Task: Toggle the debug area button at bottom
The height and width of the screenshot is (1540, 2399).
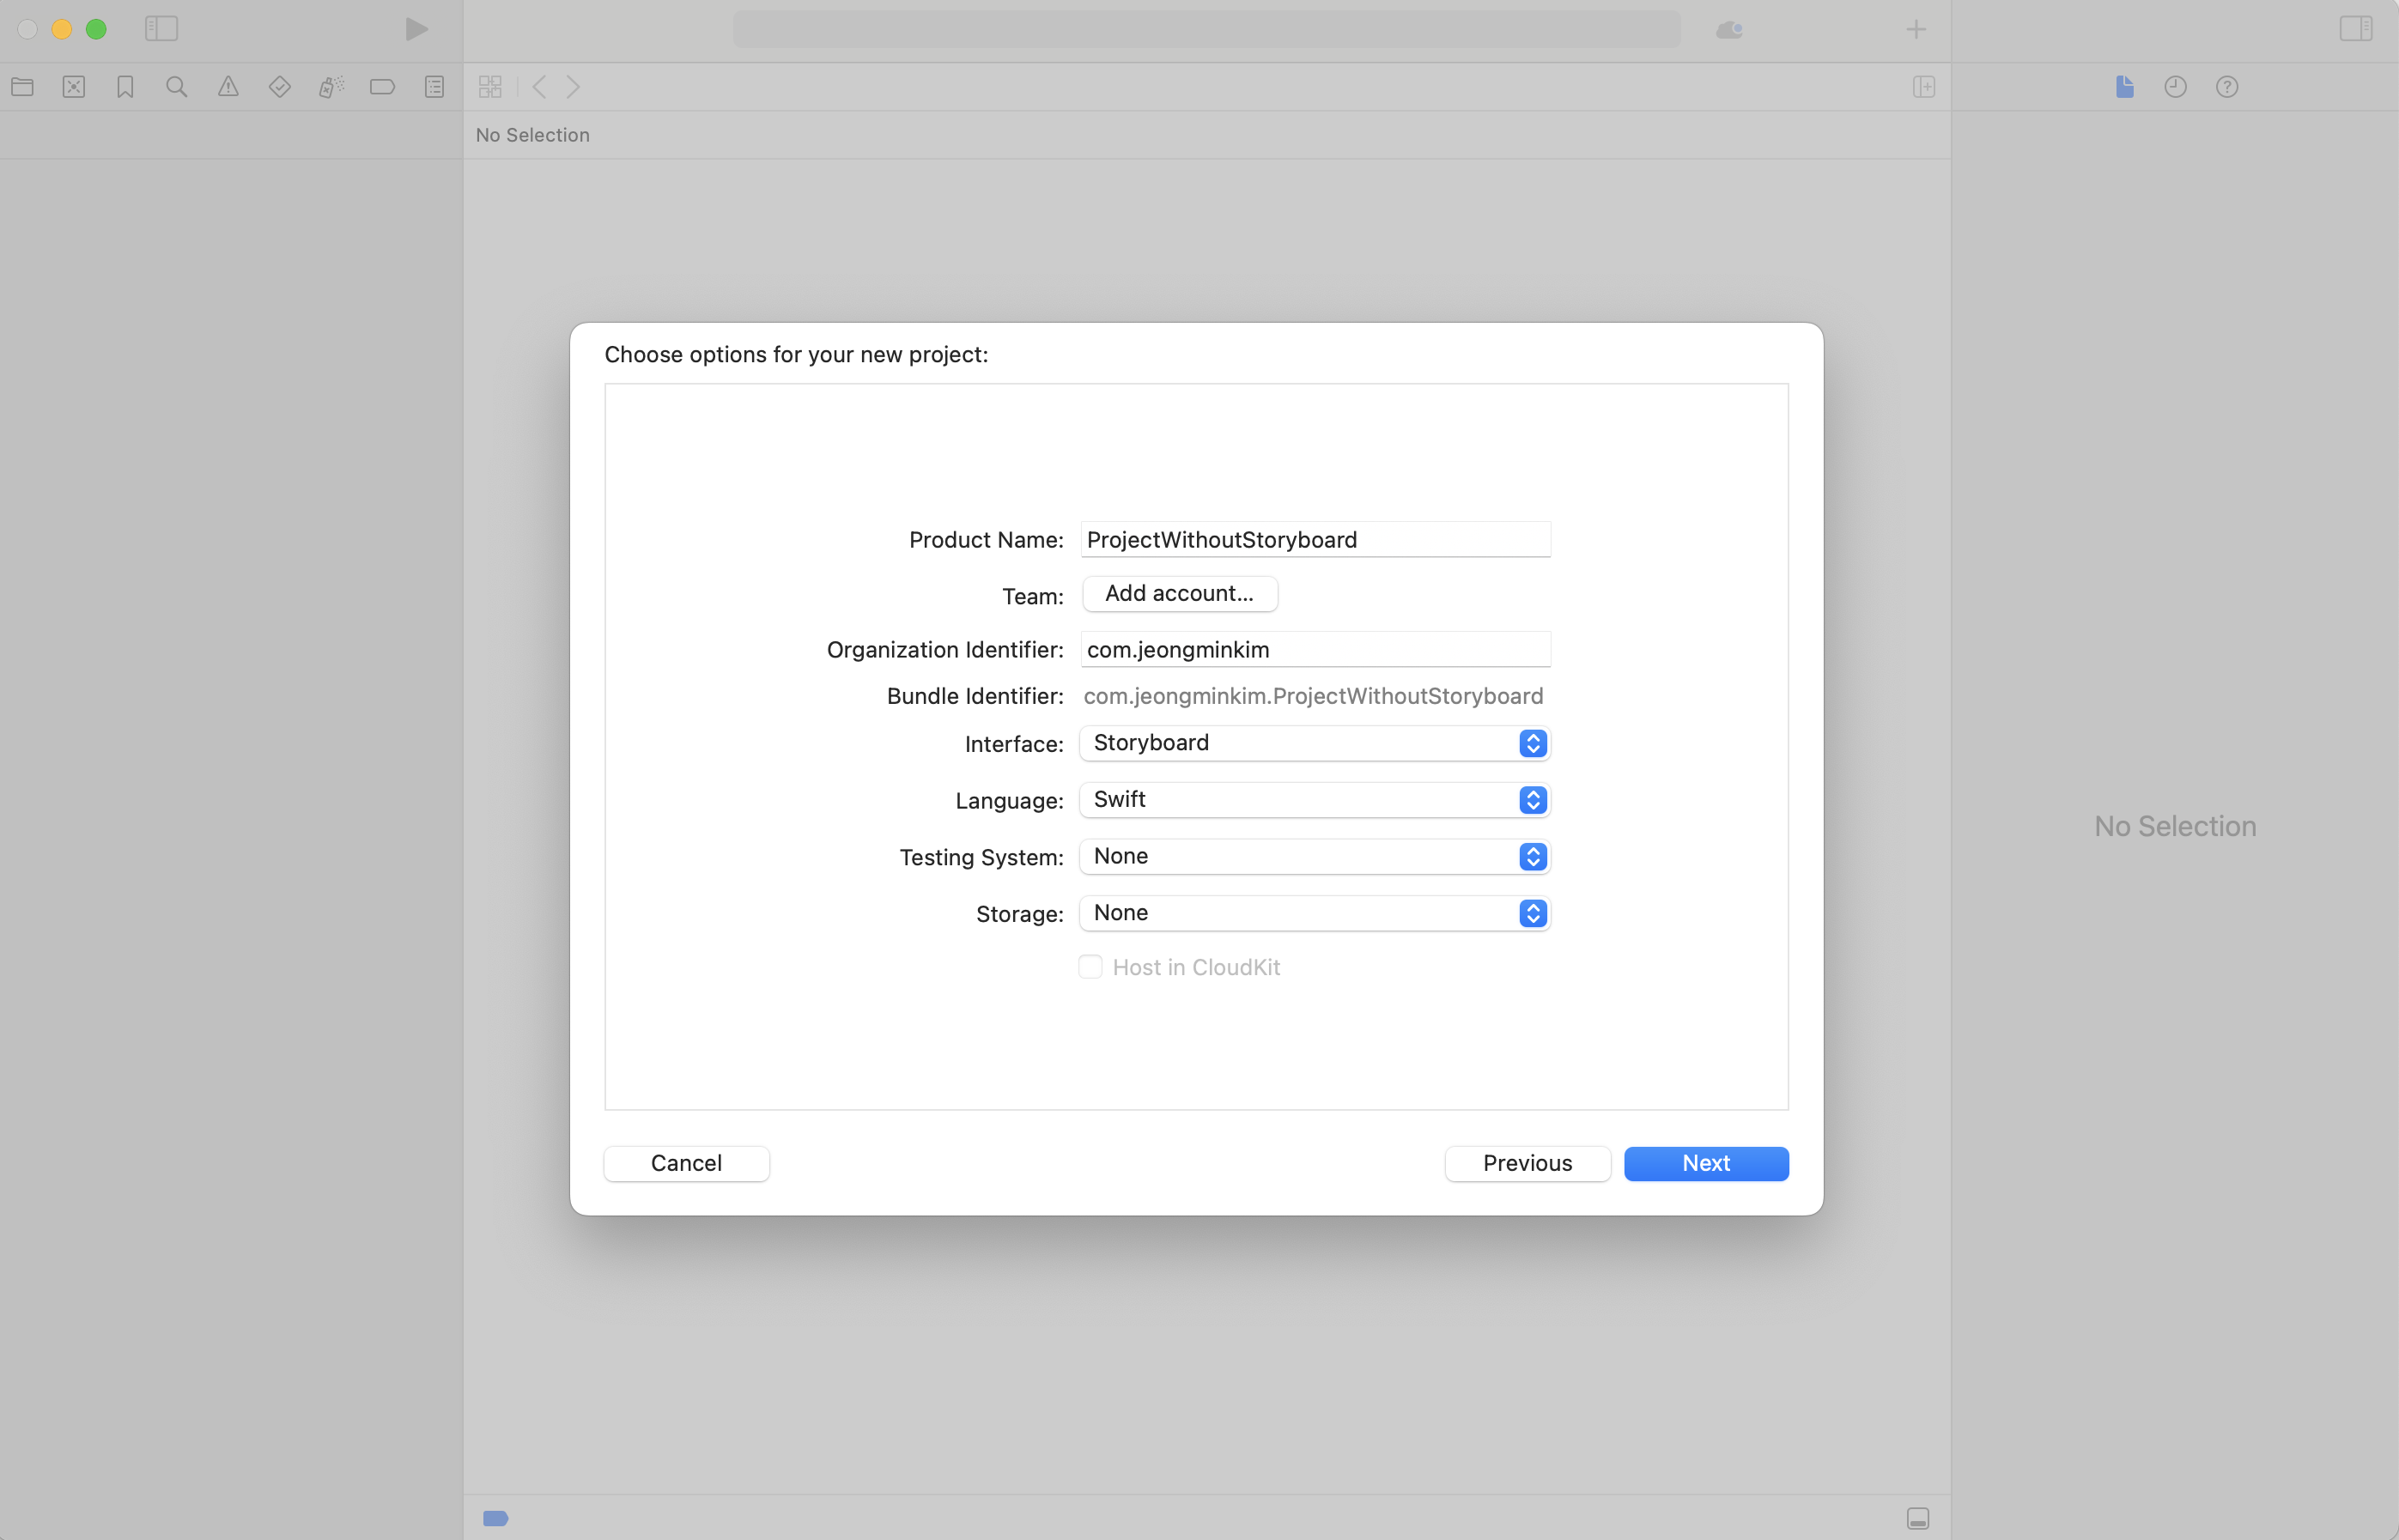Action: [x=1918, y=1518]
